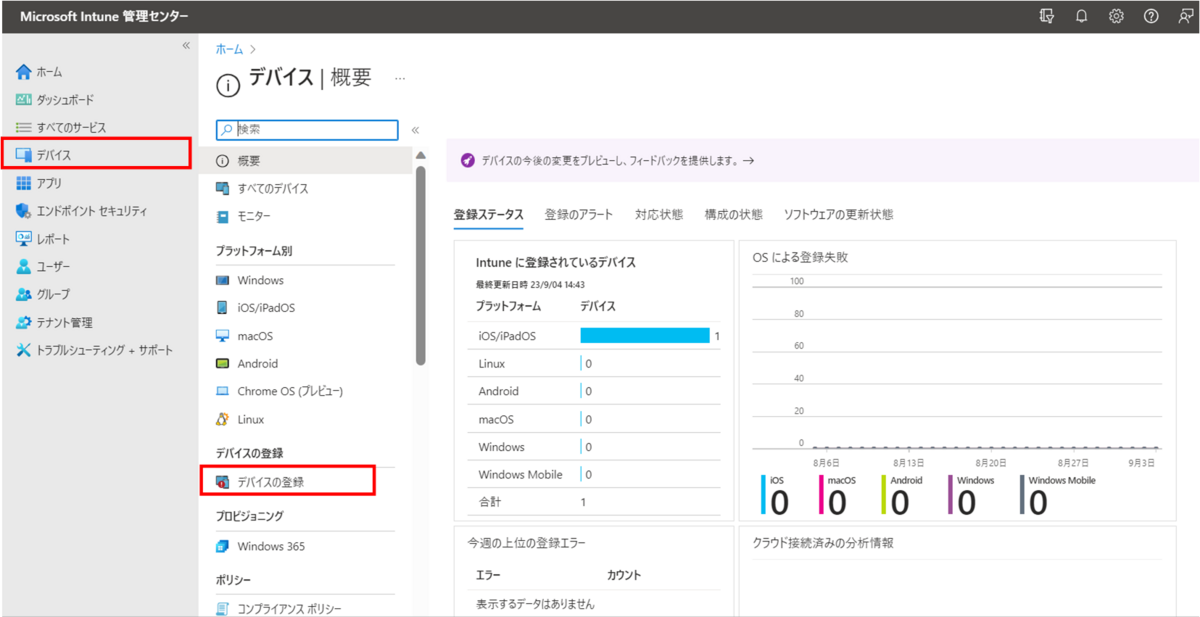Click the コンプライアンス ポリシー icon
Viewport: 1200px width, 617px height.
click(x=223, y=609)
